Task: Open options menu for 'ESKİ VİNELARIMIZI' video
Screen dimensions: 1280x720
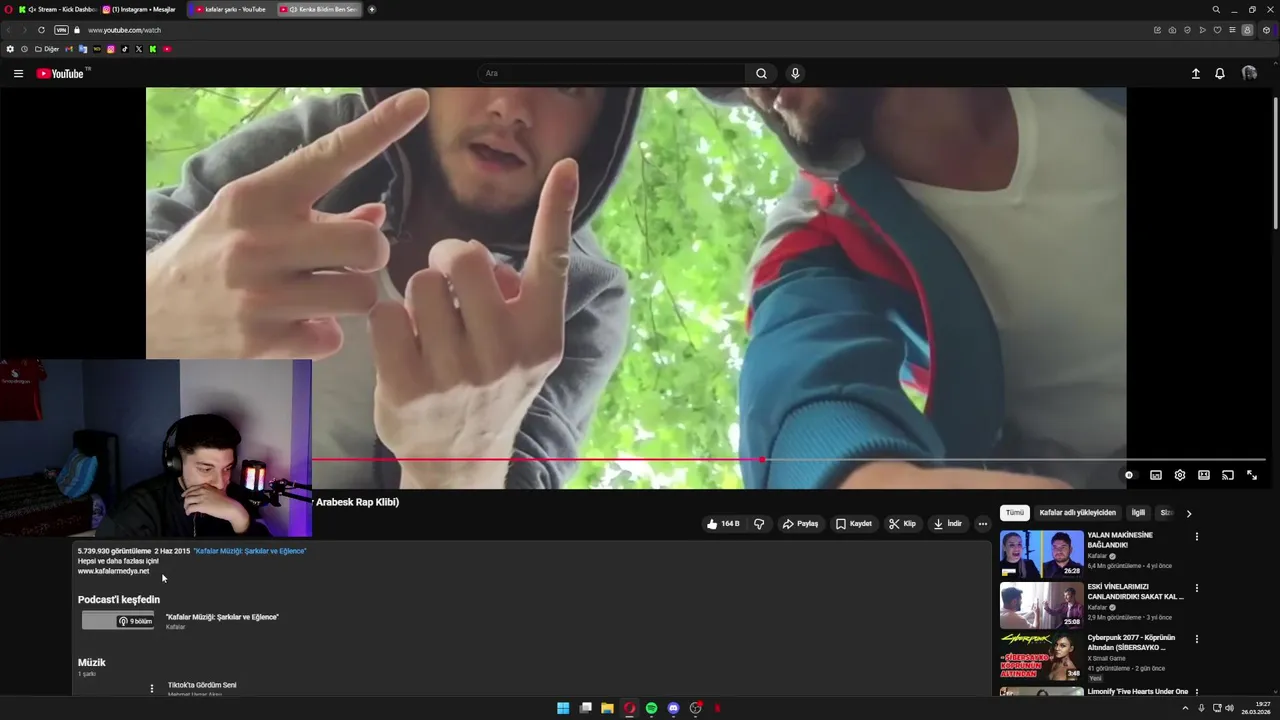Action: point(1197,588)
